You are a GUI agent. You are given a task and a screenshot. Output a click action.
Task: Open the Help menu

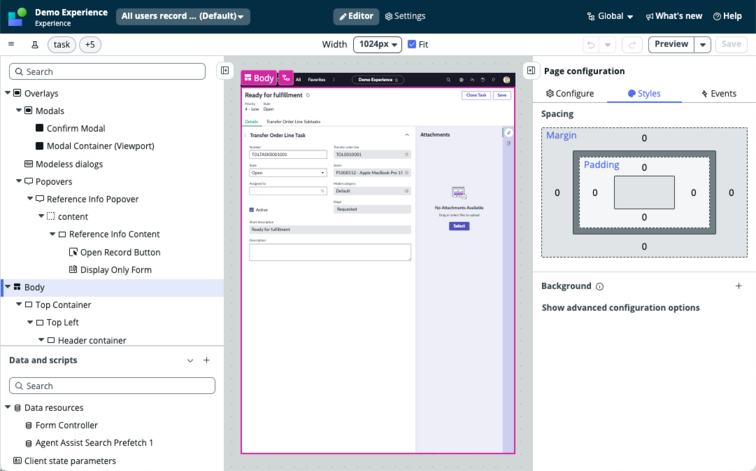(x=727, y=16)
